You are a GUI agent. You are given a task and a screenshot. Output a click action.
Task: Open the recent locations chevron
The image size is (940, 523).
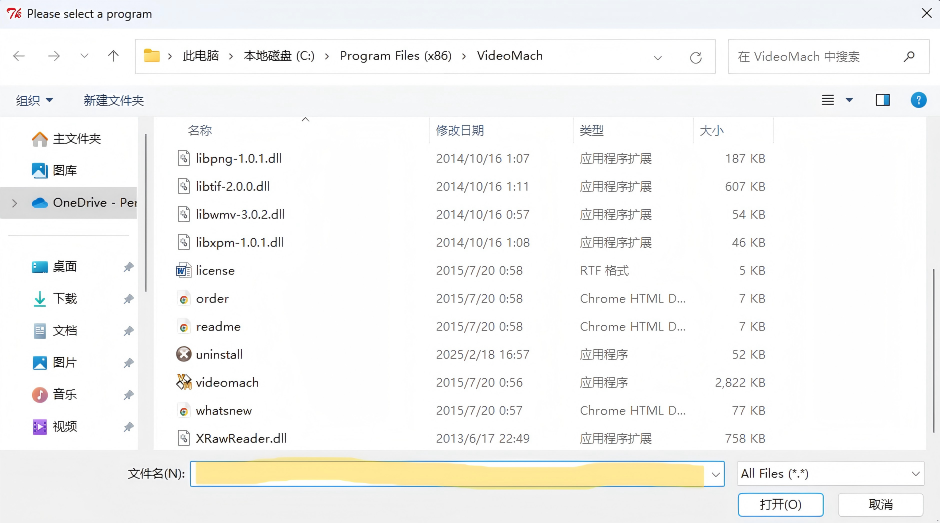click(84, 56)
